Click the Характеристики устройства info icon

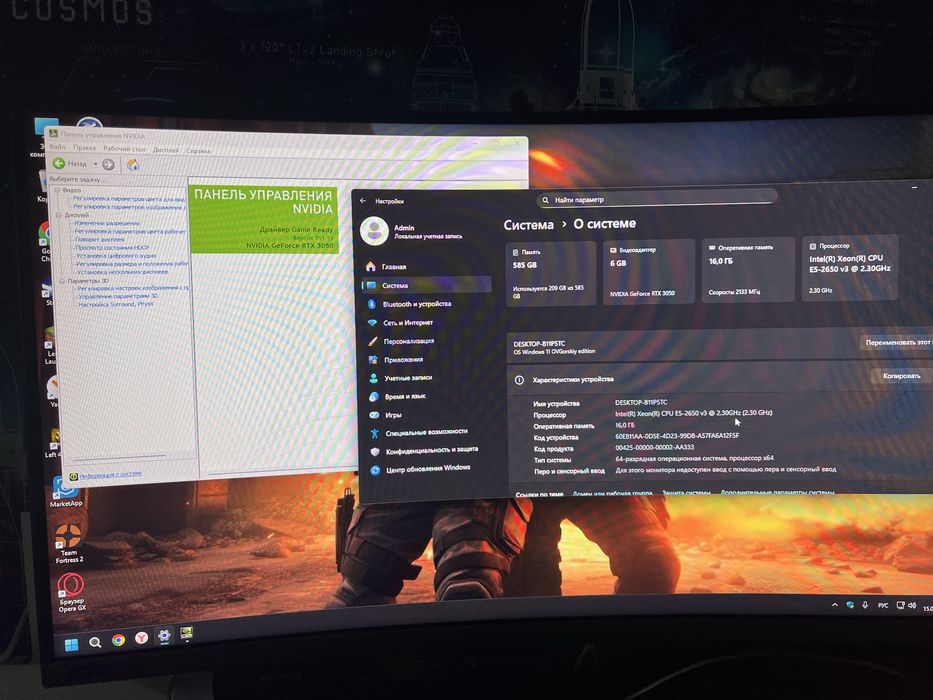519,380
